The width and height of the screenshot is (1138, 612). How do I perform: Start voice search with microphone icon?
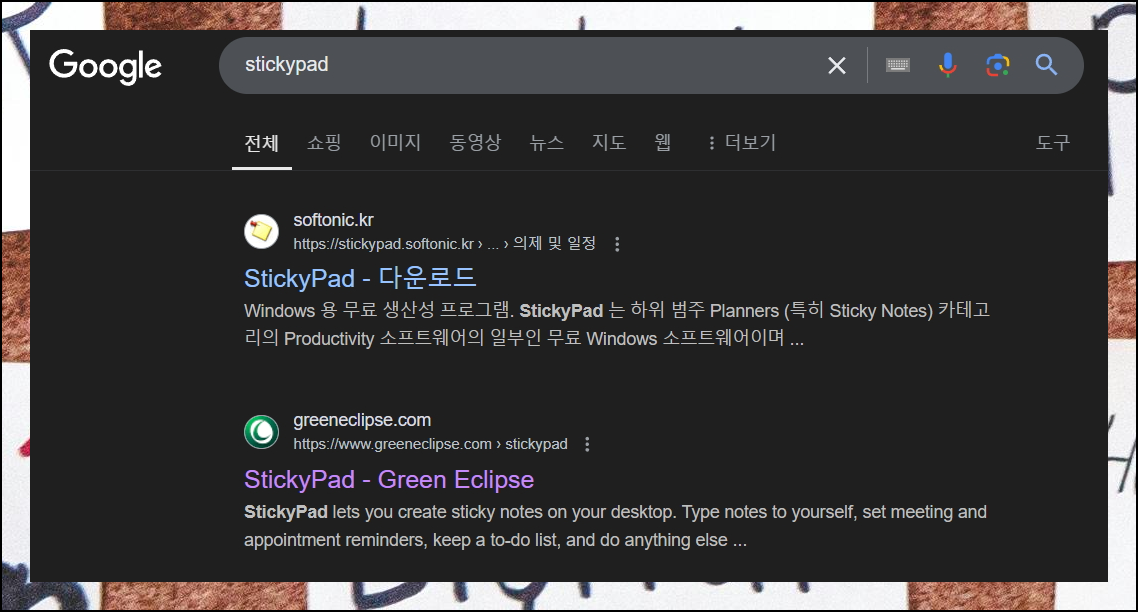pyautogui.click(x=947, y=65)
